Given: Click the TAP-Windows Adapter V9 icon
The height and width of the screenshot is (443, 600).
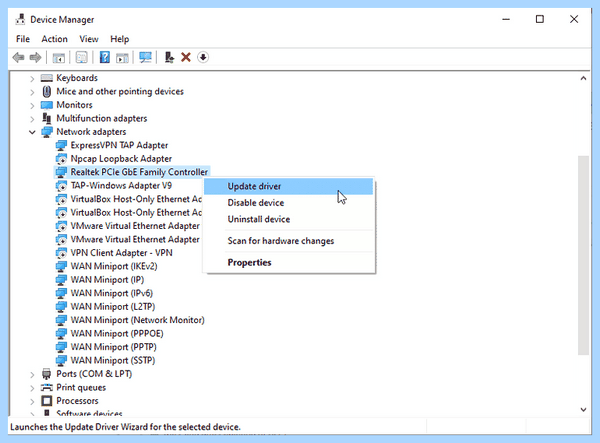Looking at the screenshot, I should coord(61,186).
